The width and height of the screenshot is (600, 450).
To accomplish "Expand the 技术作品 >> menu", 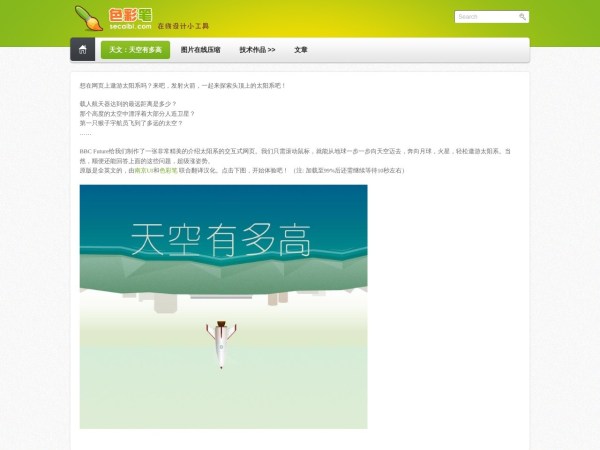I will [x=257, y=50].
